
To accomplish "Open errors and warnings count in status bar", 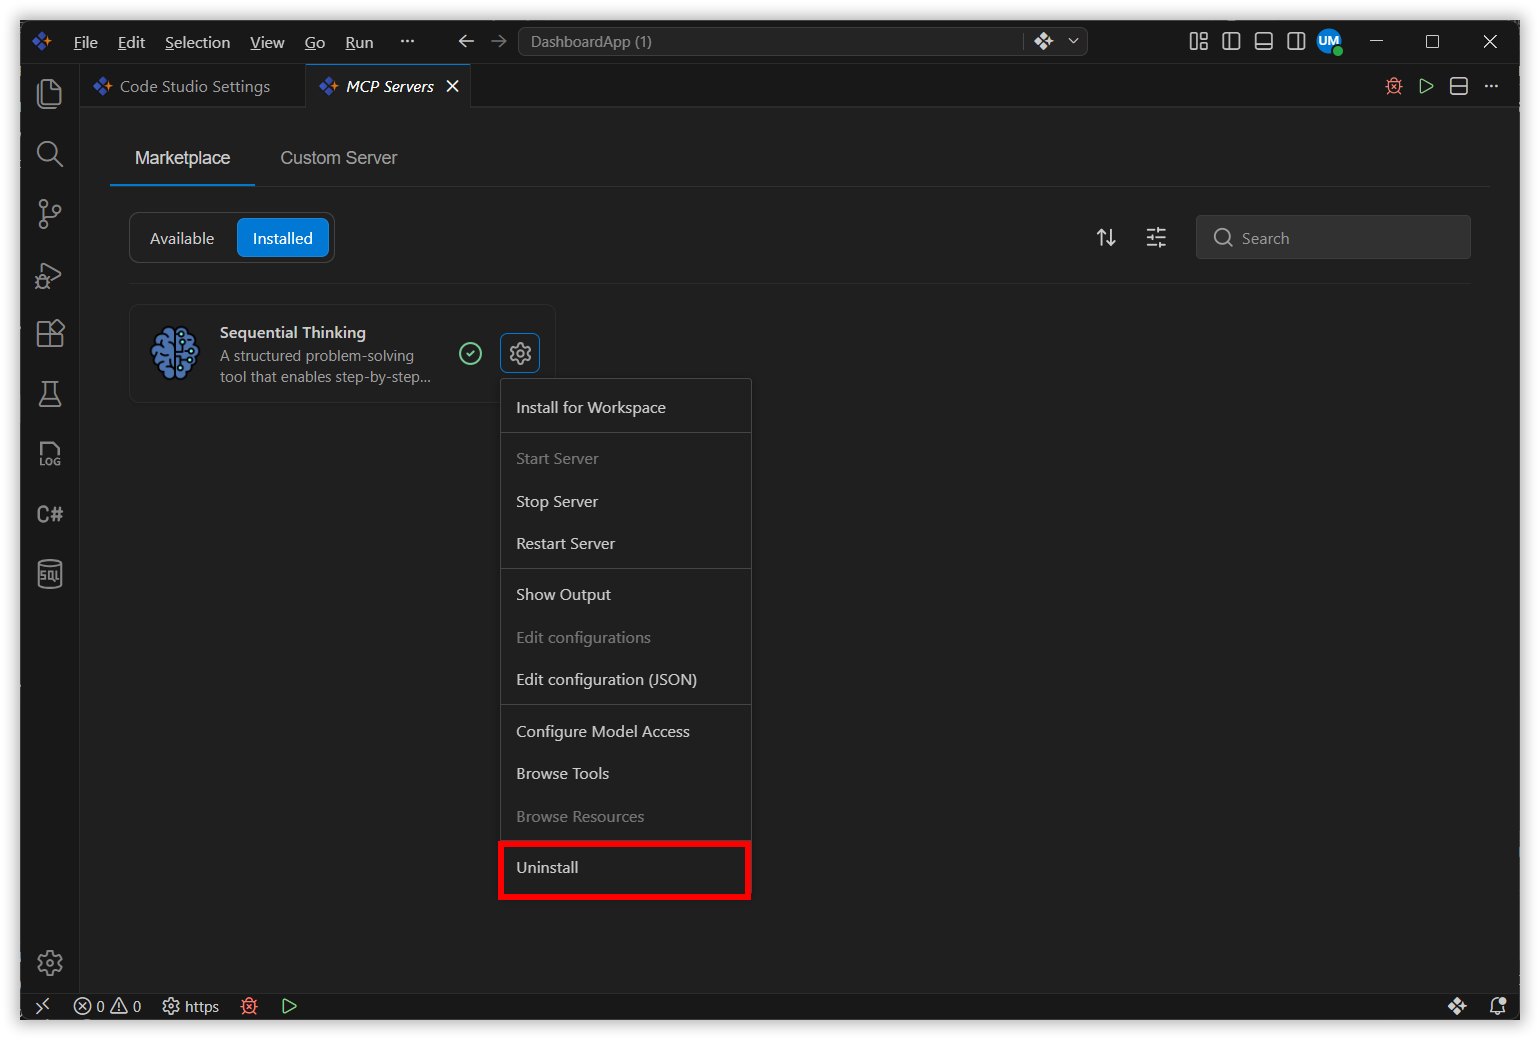I will click(x=108, y=1006).
